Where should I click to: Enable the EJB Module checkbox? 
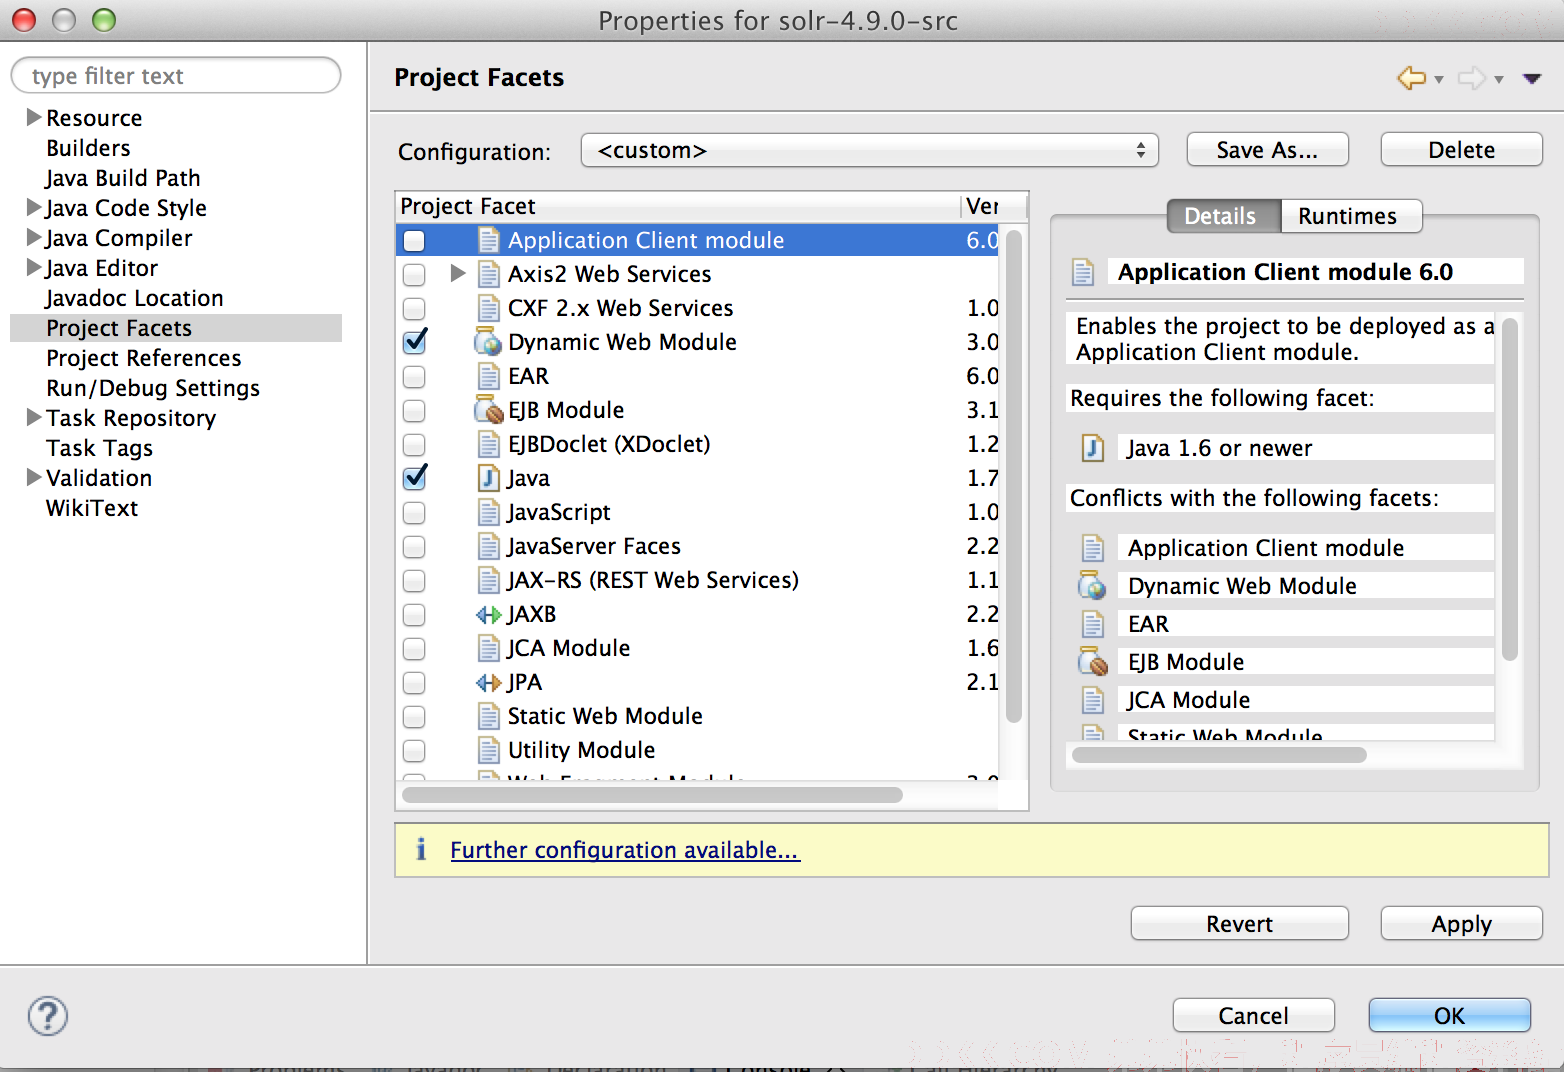[414, 411]
